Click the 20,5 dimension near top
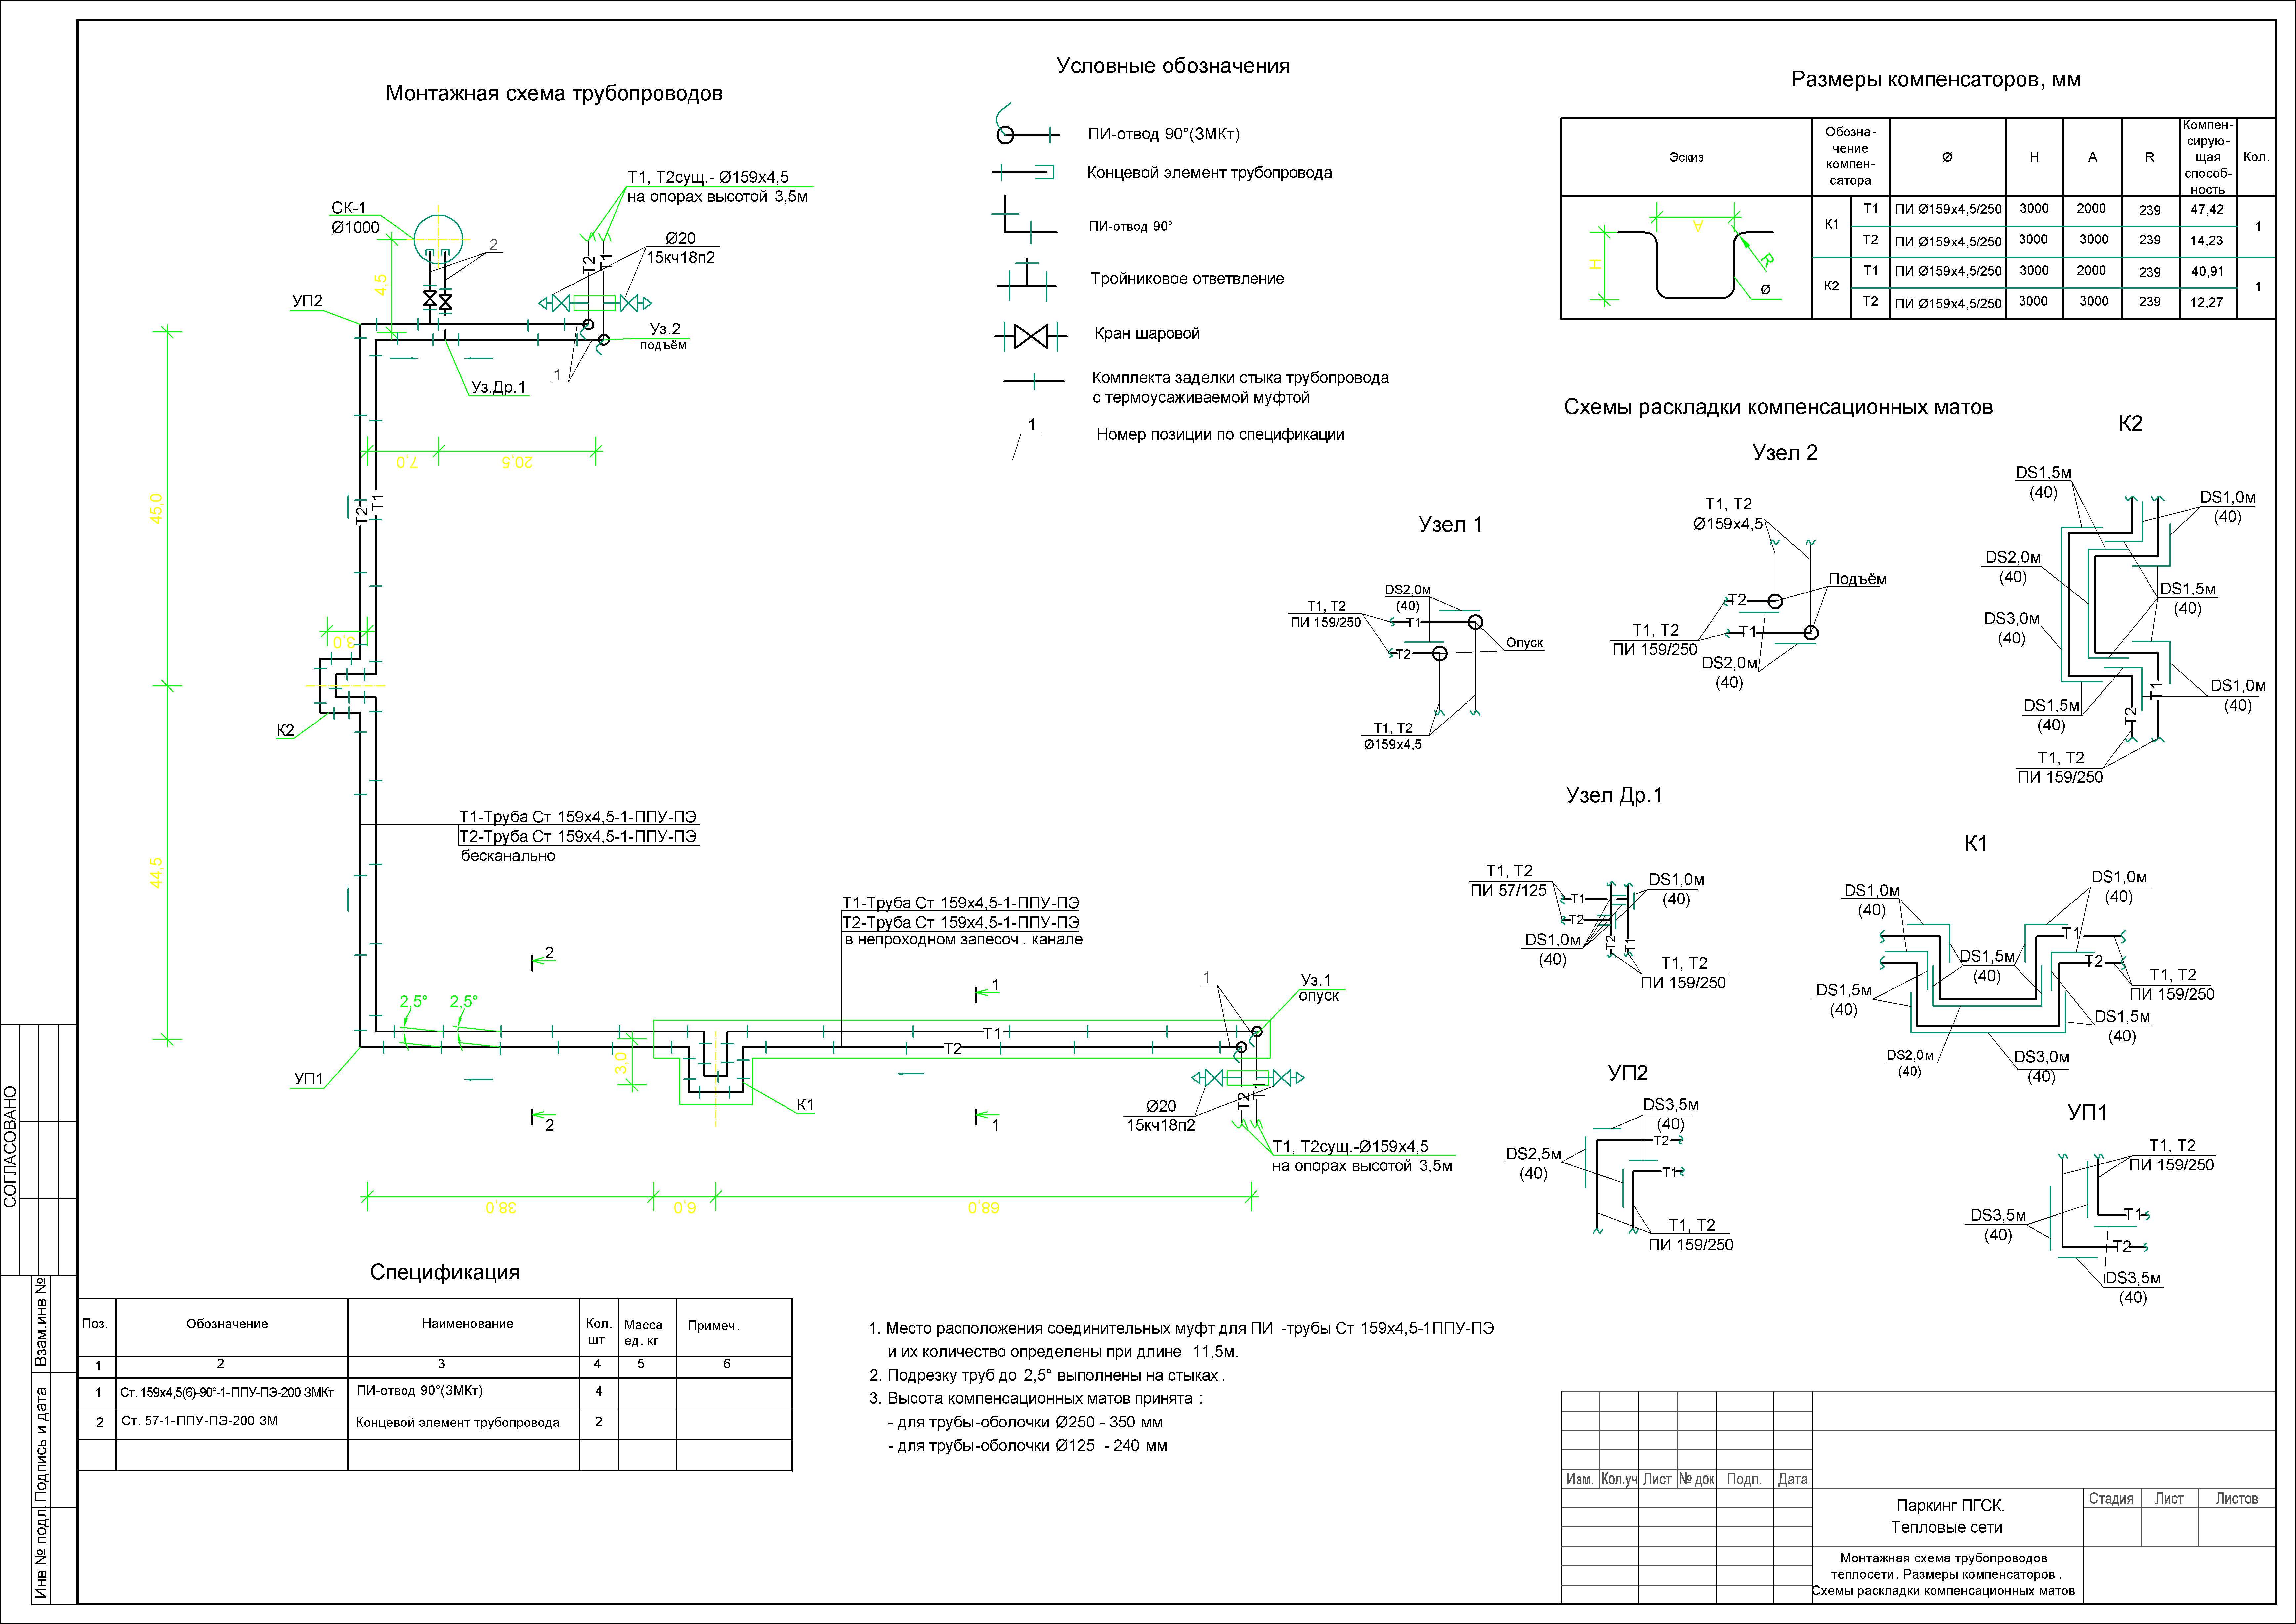 point(517,462)
